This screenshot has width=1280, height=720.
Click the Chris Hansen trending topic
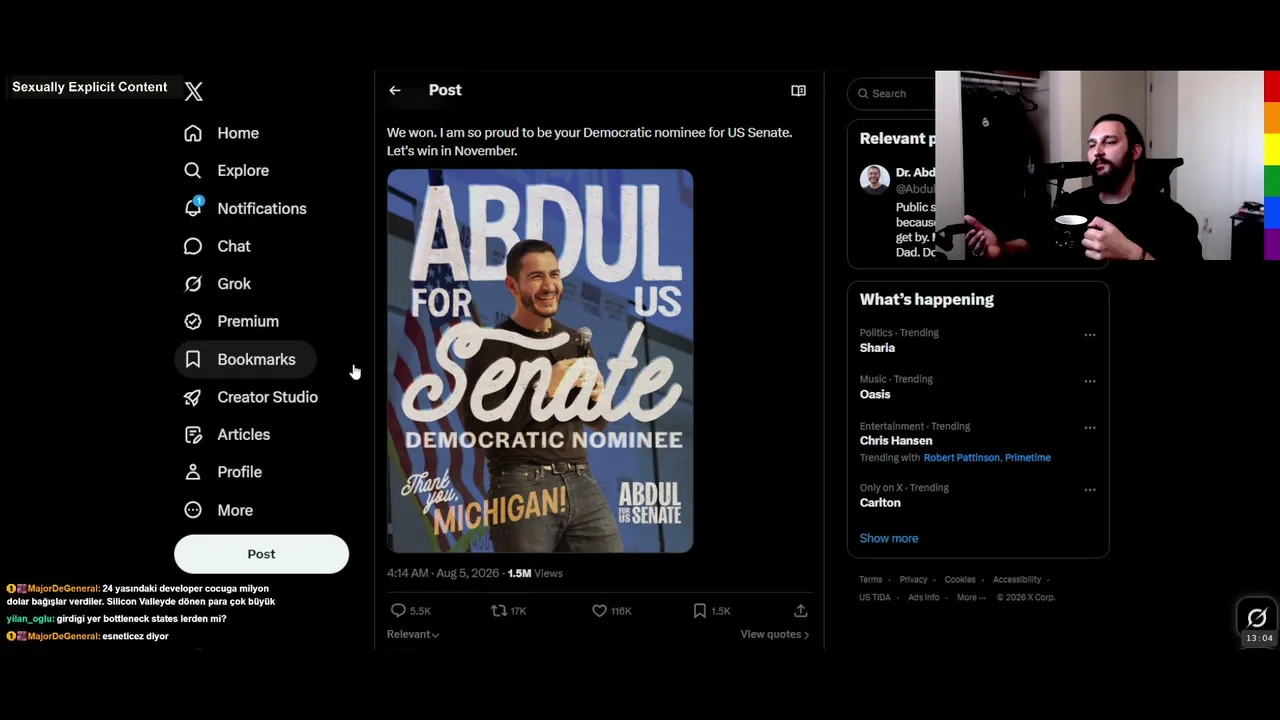tap(896, 440)
